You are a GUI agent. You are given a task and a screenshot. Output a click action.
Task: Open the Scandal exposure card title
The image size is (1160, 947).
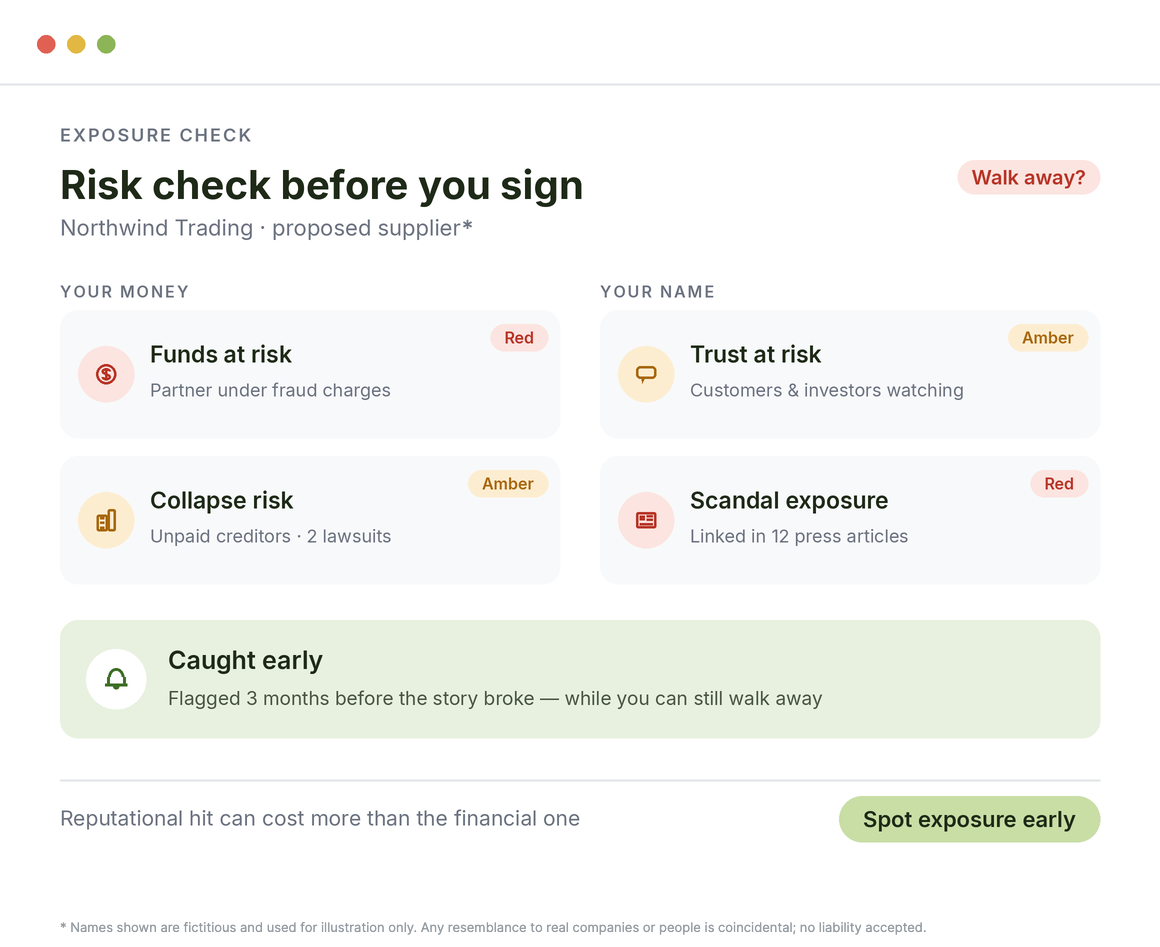point(789,501)
